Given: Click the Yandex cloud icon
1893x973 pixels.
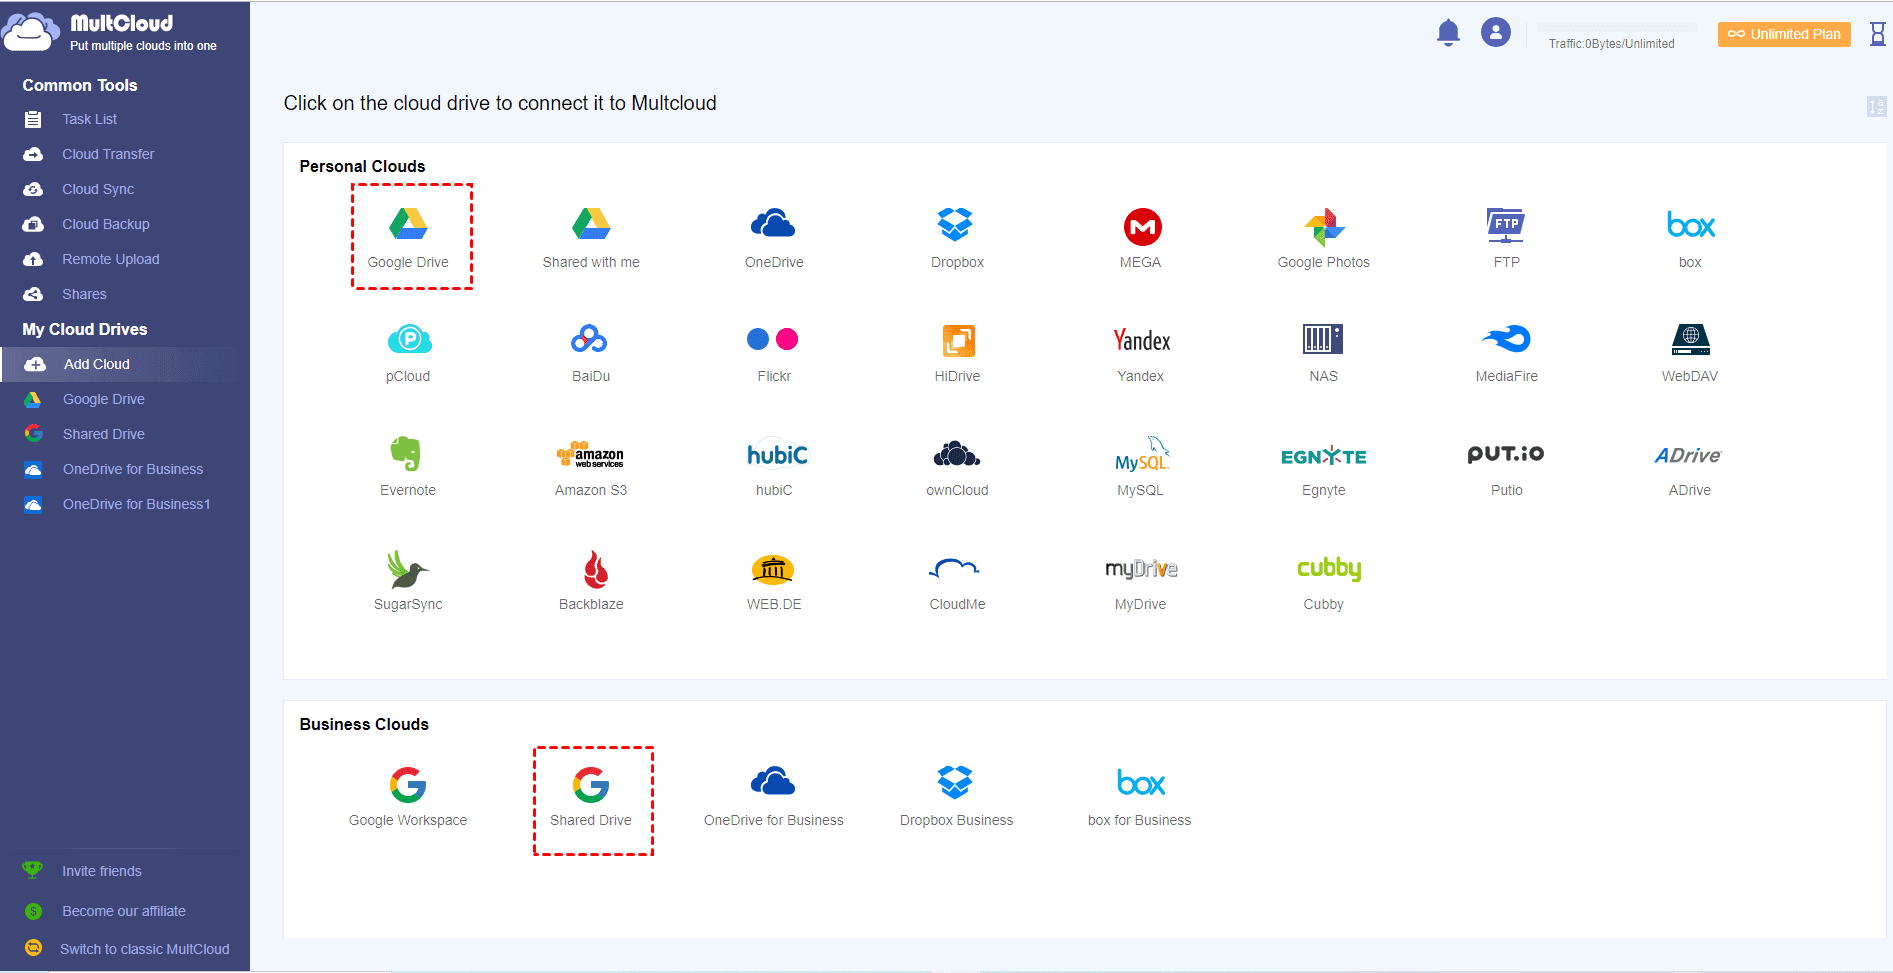Looking at the screenshot, I should coord(1141,340).
